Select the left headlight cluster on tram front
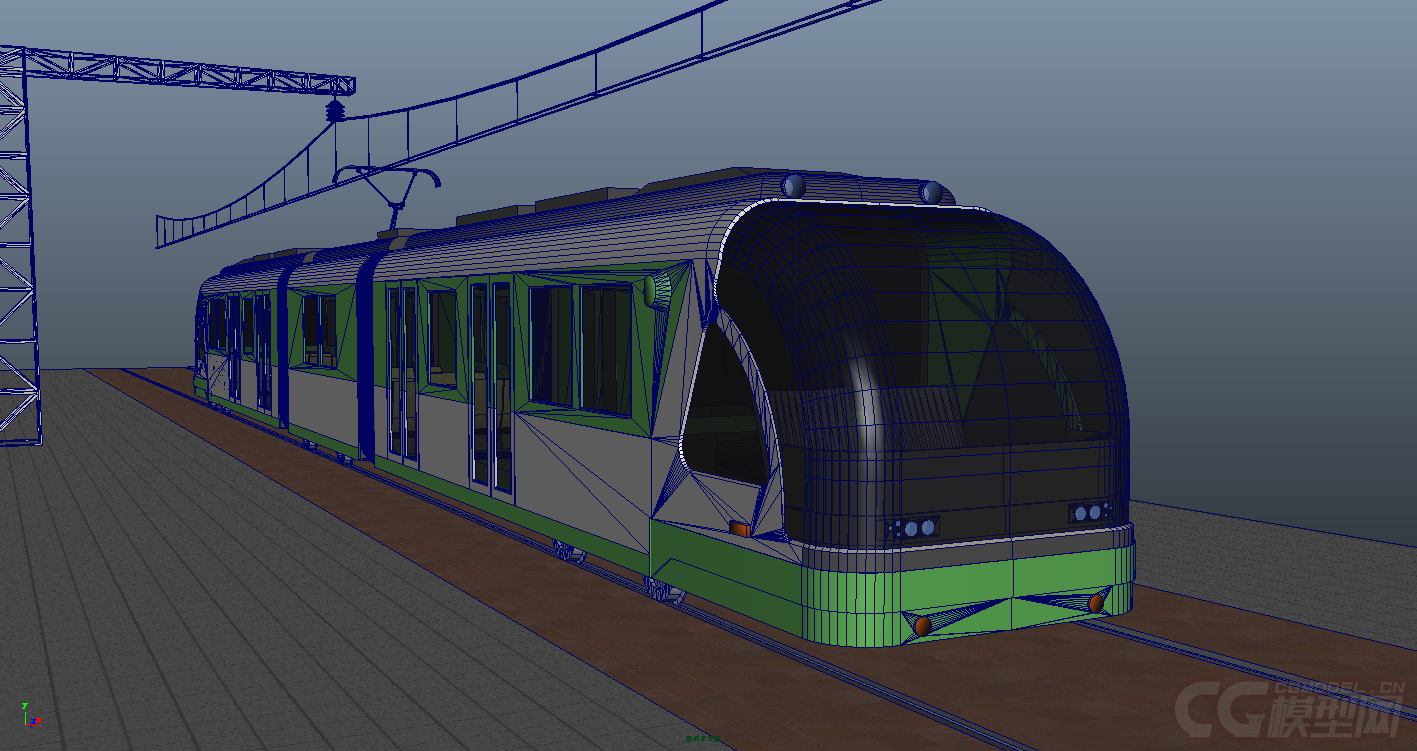 [x=915, y=527]
